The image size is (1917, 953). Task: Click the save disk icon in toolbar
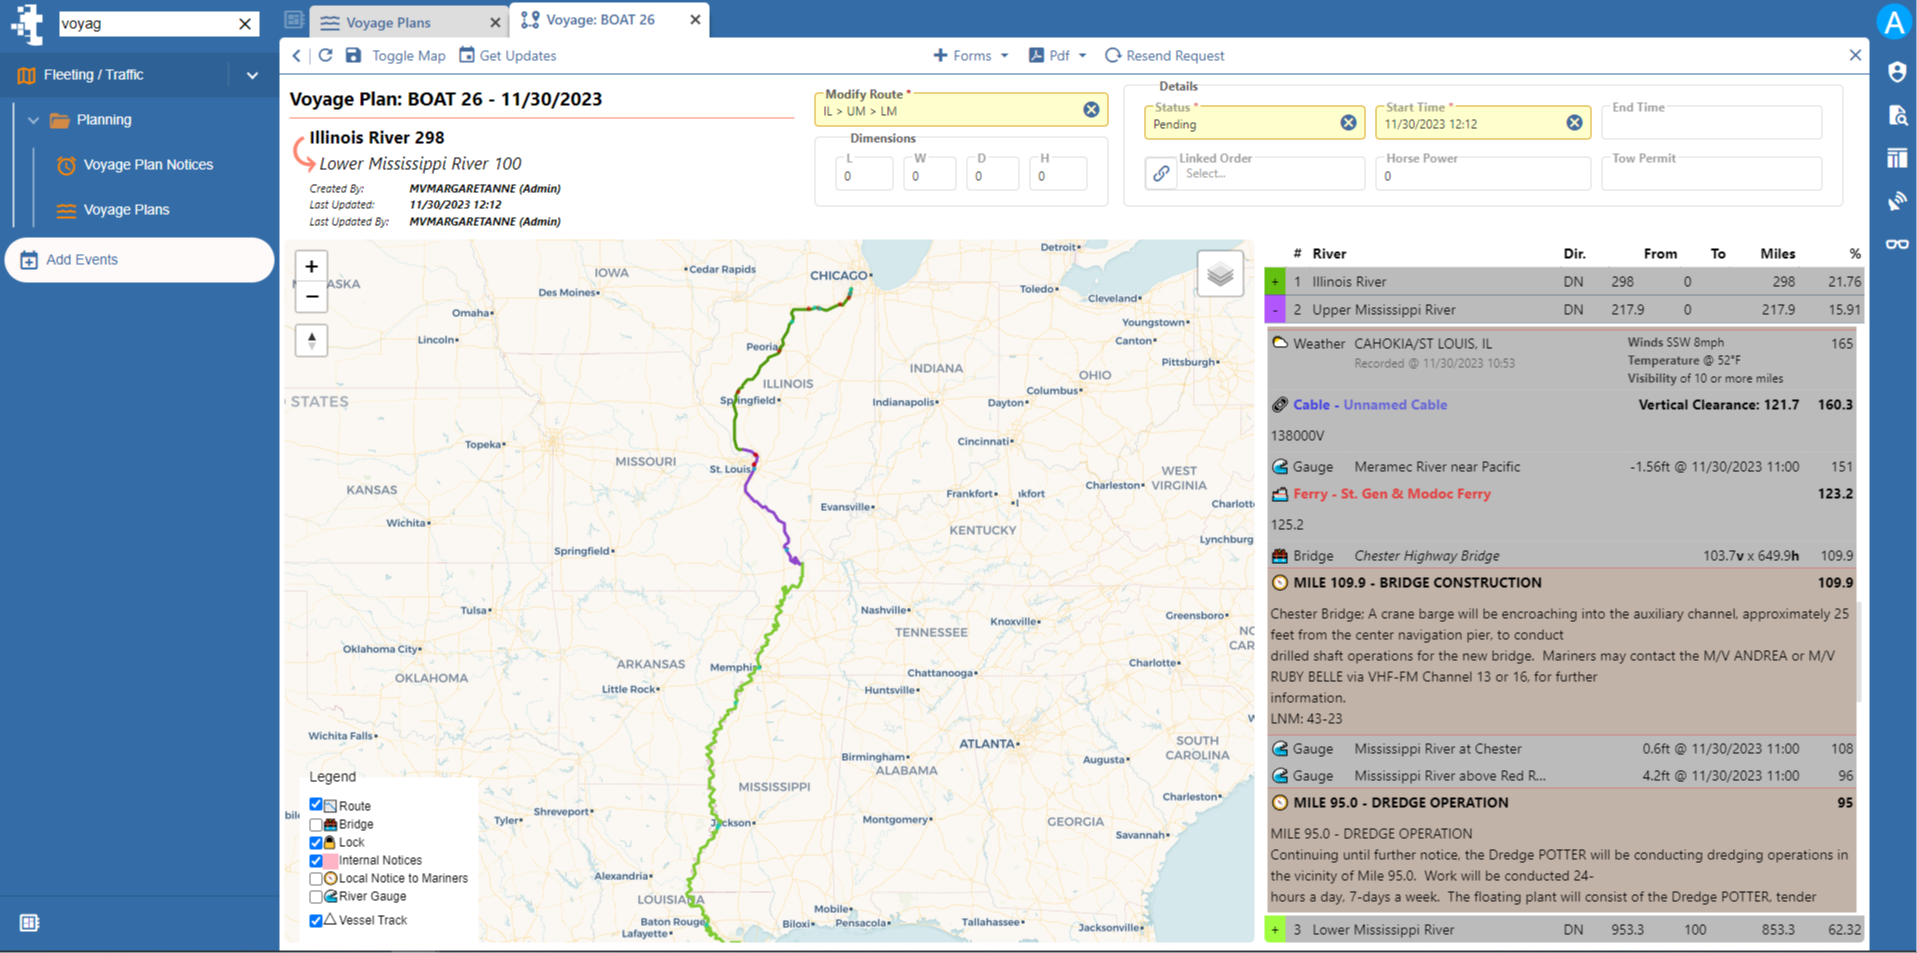click(353, 55)
